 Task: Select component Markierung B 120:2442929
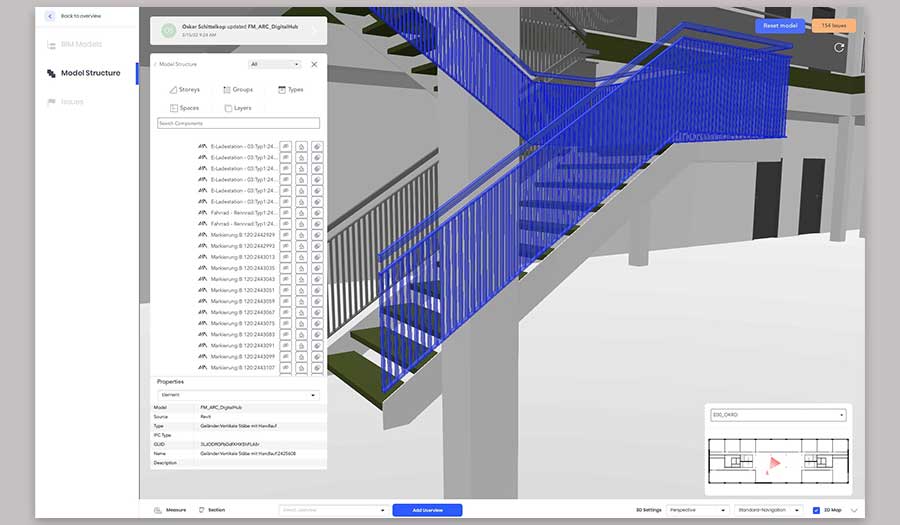coord(242,235)
